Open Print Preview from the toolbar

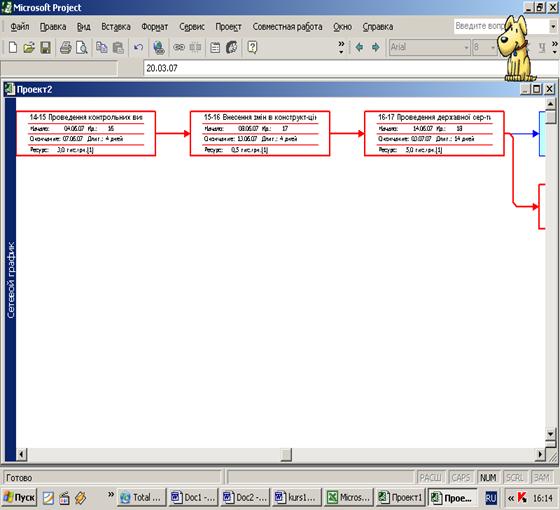pos(82,48)
